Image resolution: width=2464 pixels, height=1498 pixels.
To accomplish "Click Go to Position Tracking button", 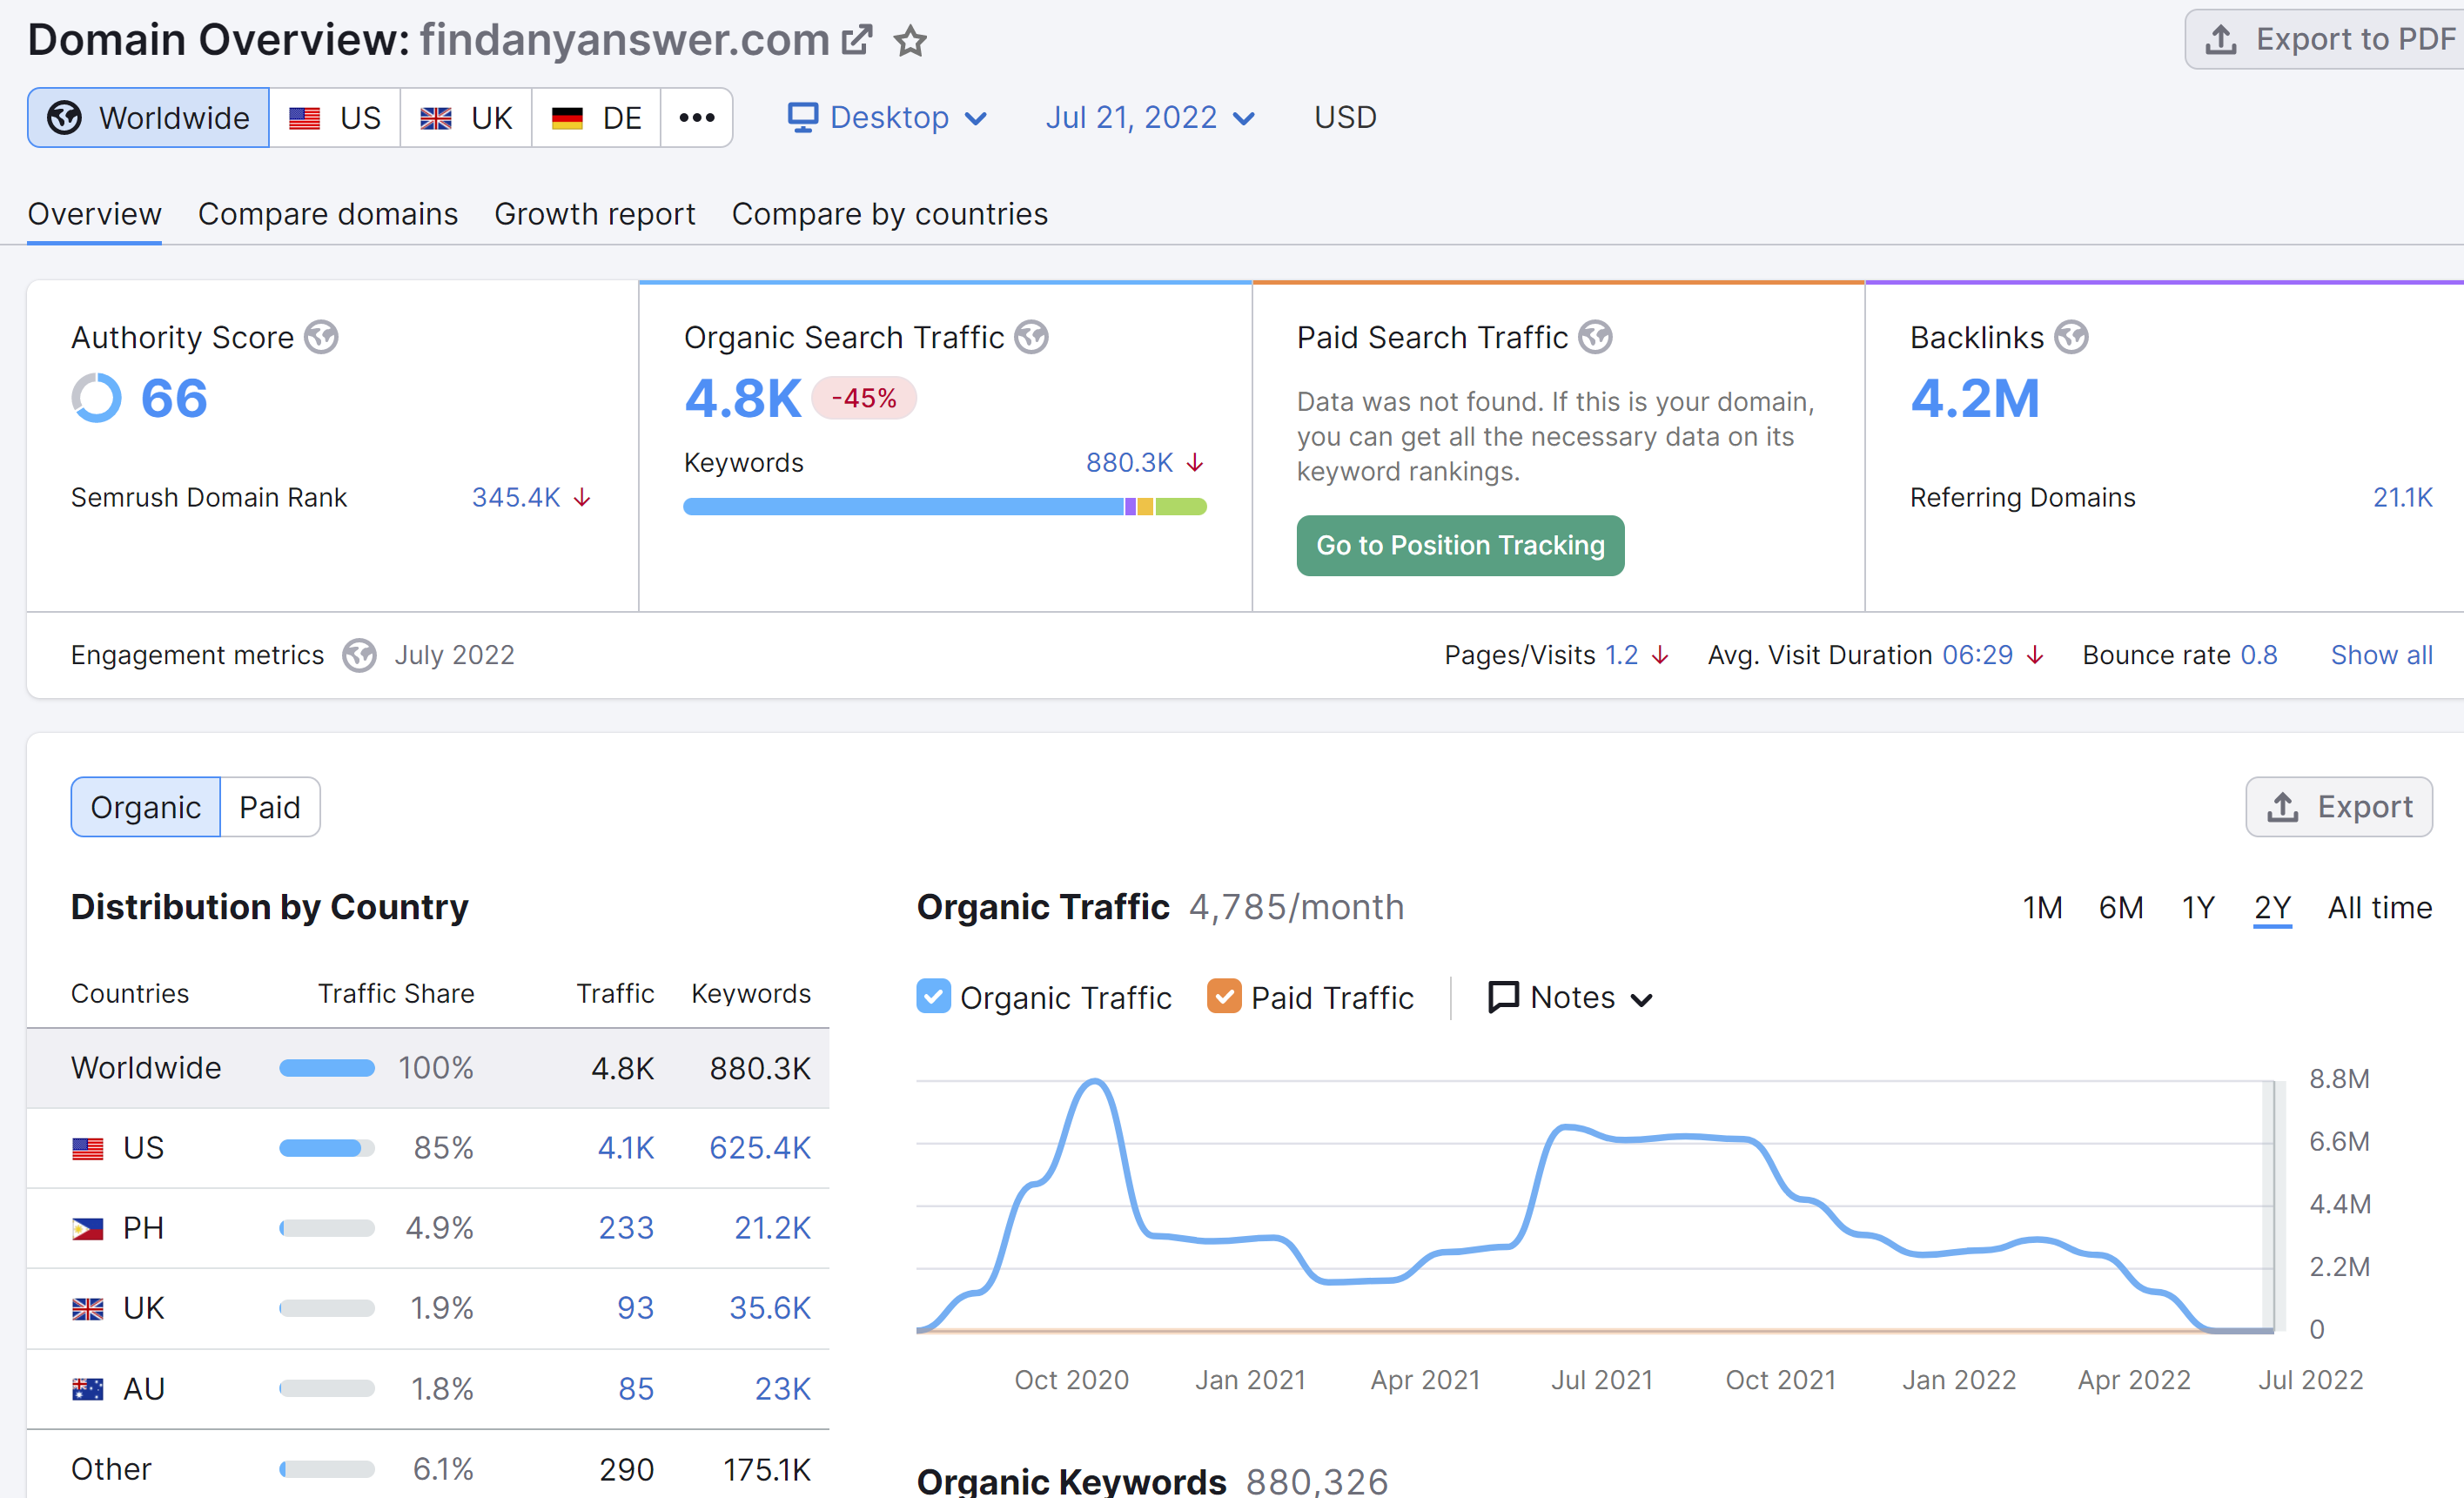I will pos(1460,545).
